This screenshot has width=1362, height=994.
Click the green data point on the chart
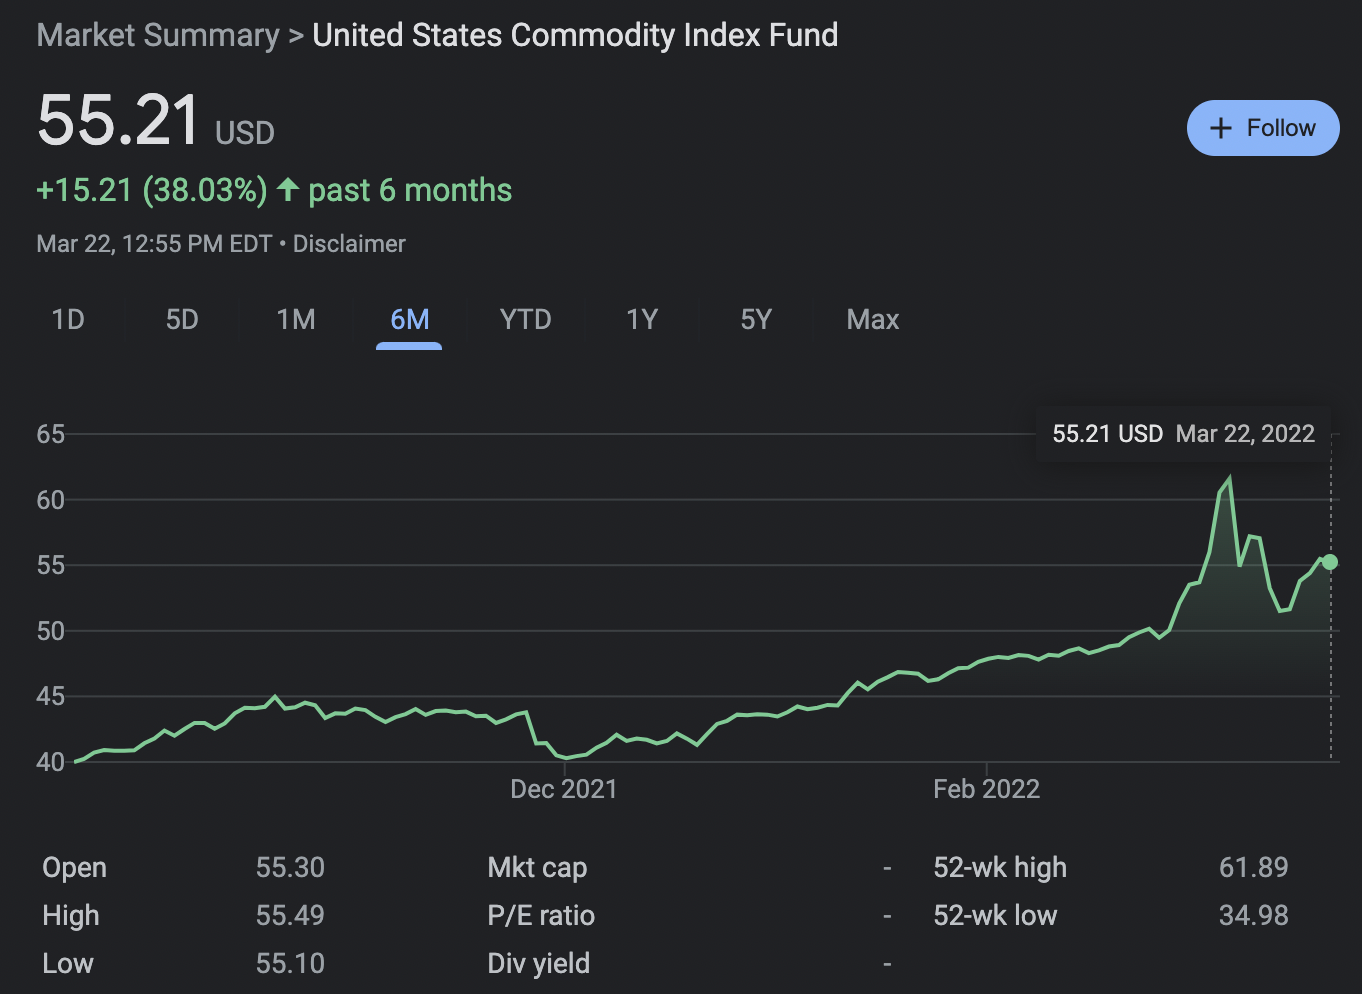coord(1330,562)
